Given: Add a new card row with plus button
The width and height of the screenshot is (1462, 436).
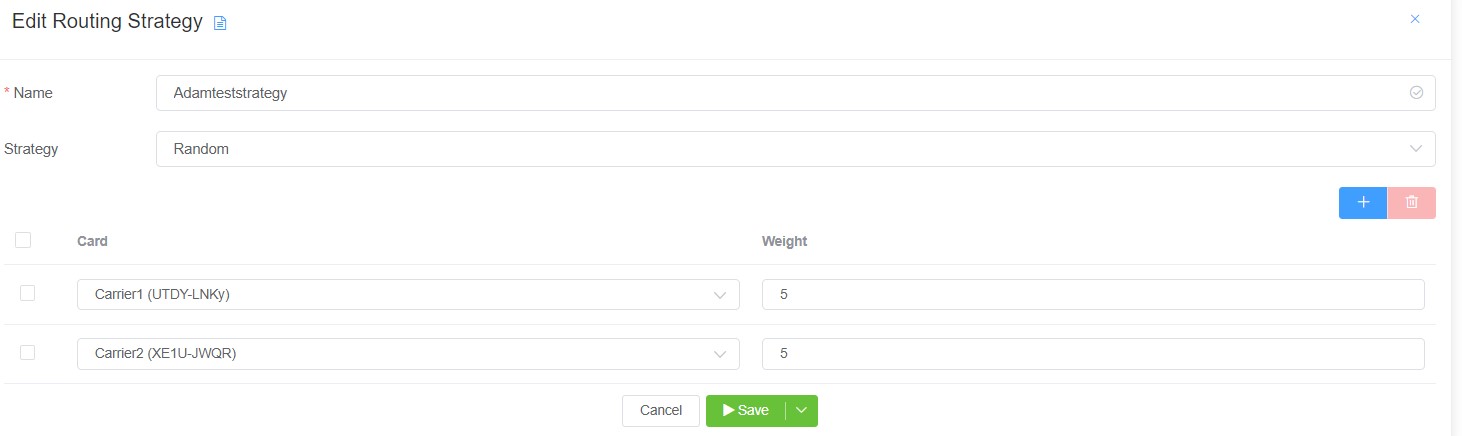Looking at the screenshot, I should click(1362, 202).
